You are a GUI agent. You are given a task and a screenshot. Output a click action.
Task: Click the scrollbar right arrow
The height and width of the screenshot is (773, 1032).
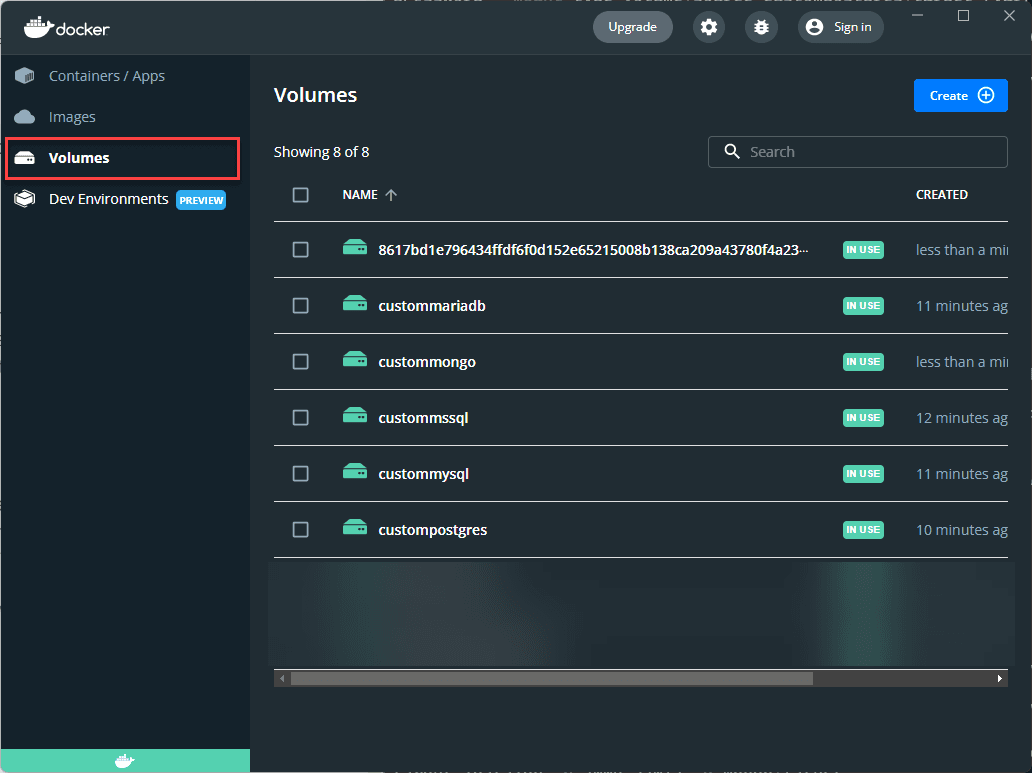[x=999, y=678]
